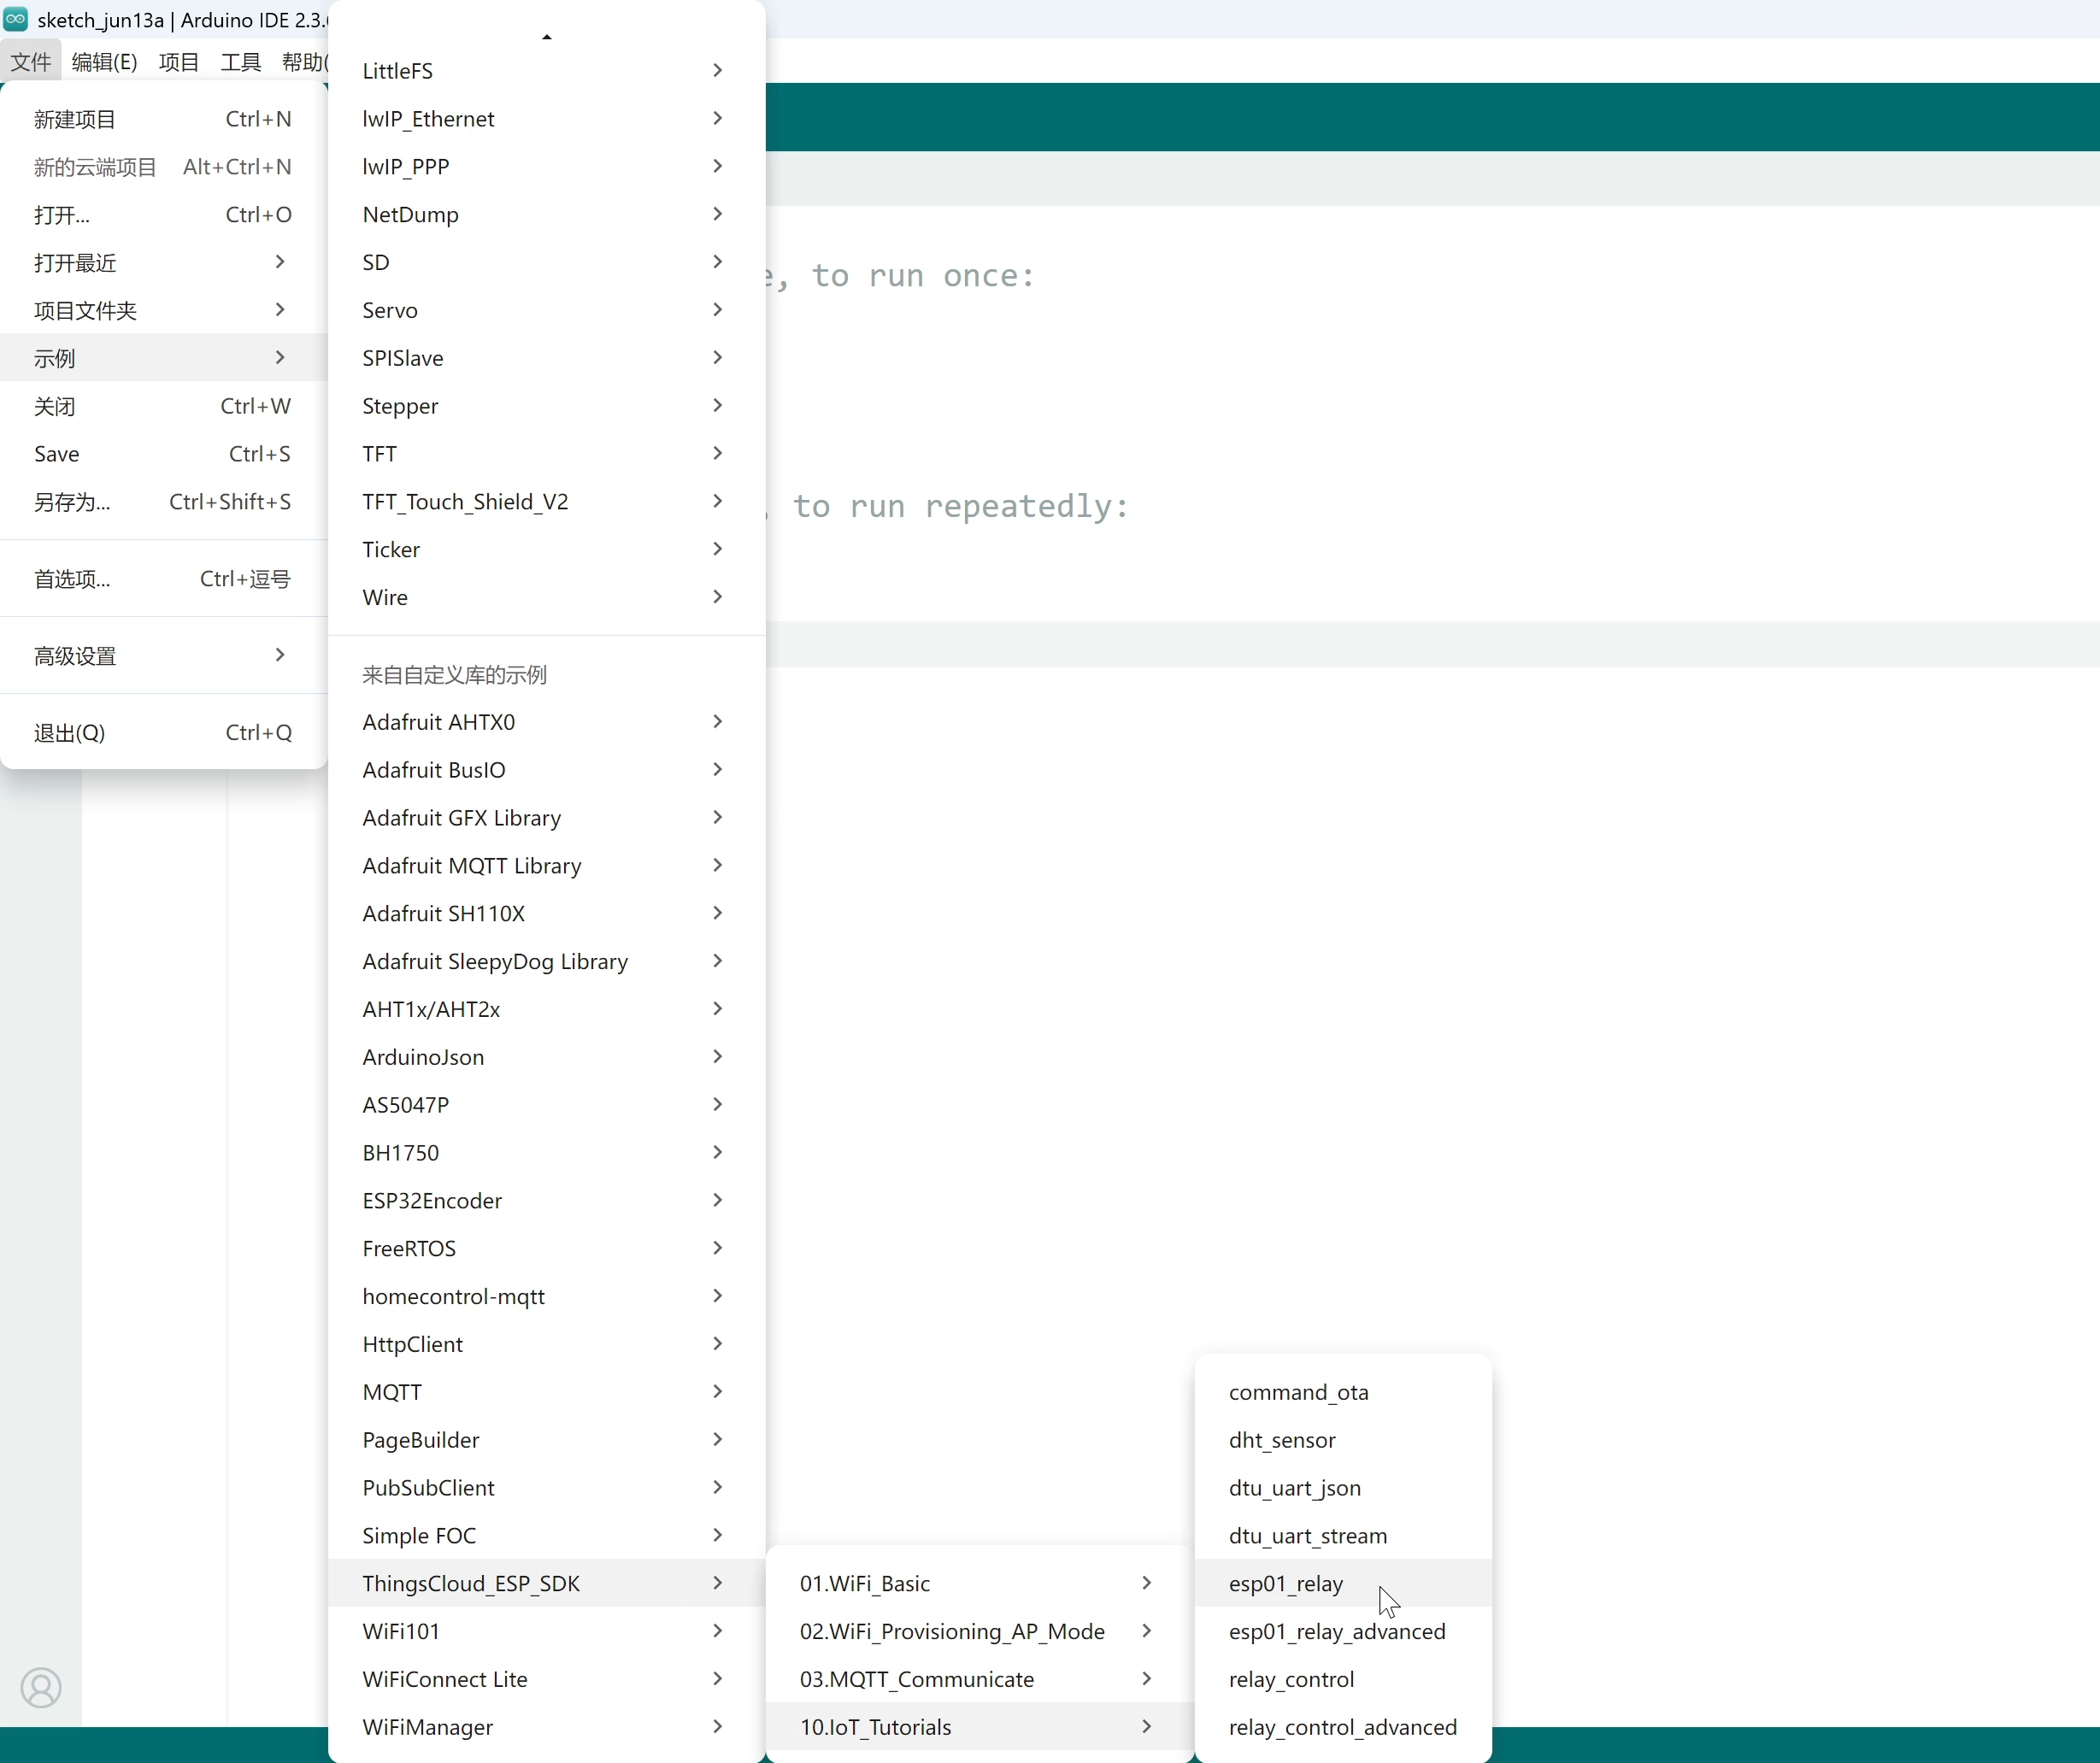The image size is (2100, 1763).
Task: Click 打开... menu entry
Action: click(x=164, y=215)
